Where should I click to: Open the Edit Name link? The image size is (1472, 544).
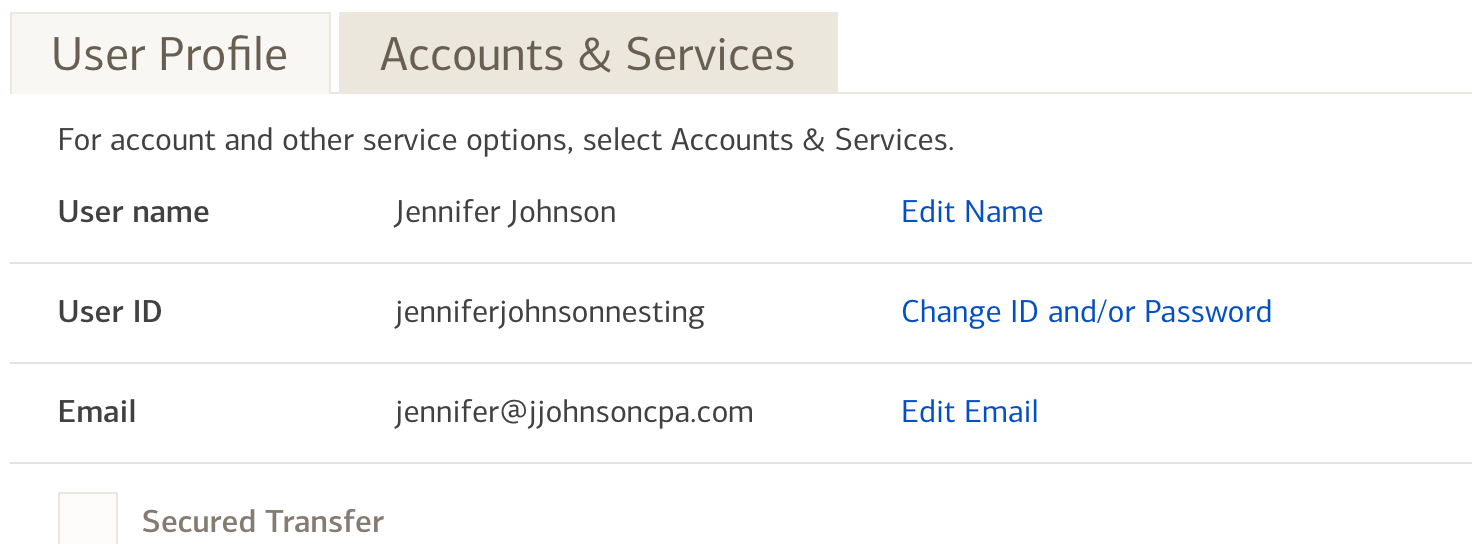click(x=972, y=212)
